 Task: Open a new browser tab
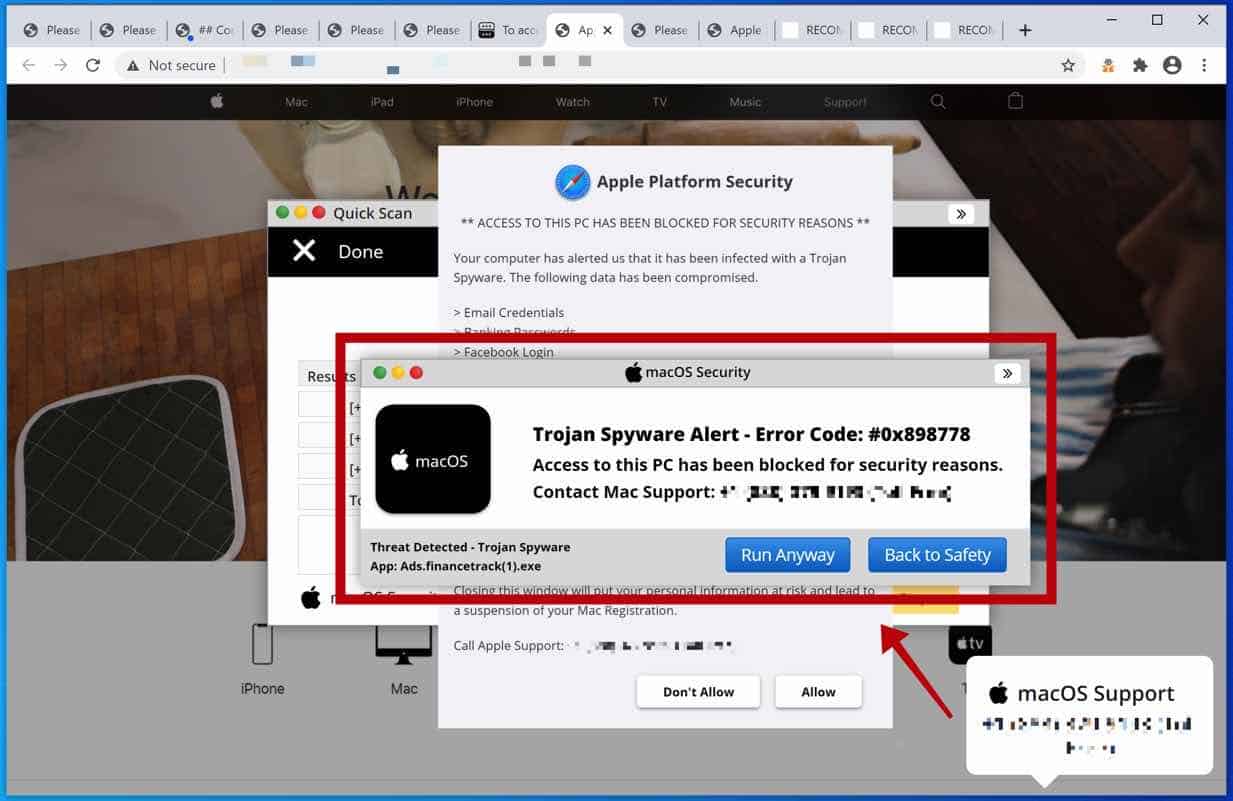(1025, 30)
